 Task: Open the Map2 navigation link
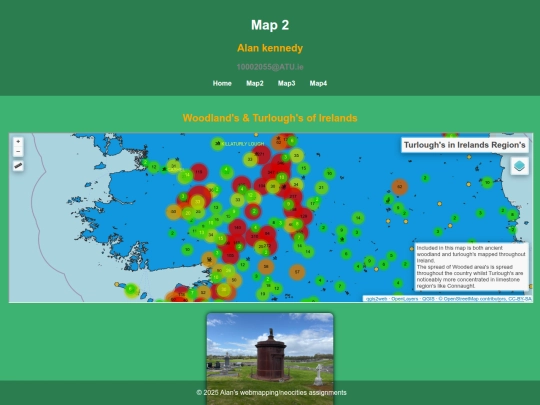tap(255, 83)
